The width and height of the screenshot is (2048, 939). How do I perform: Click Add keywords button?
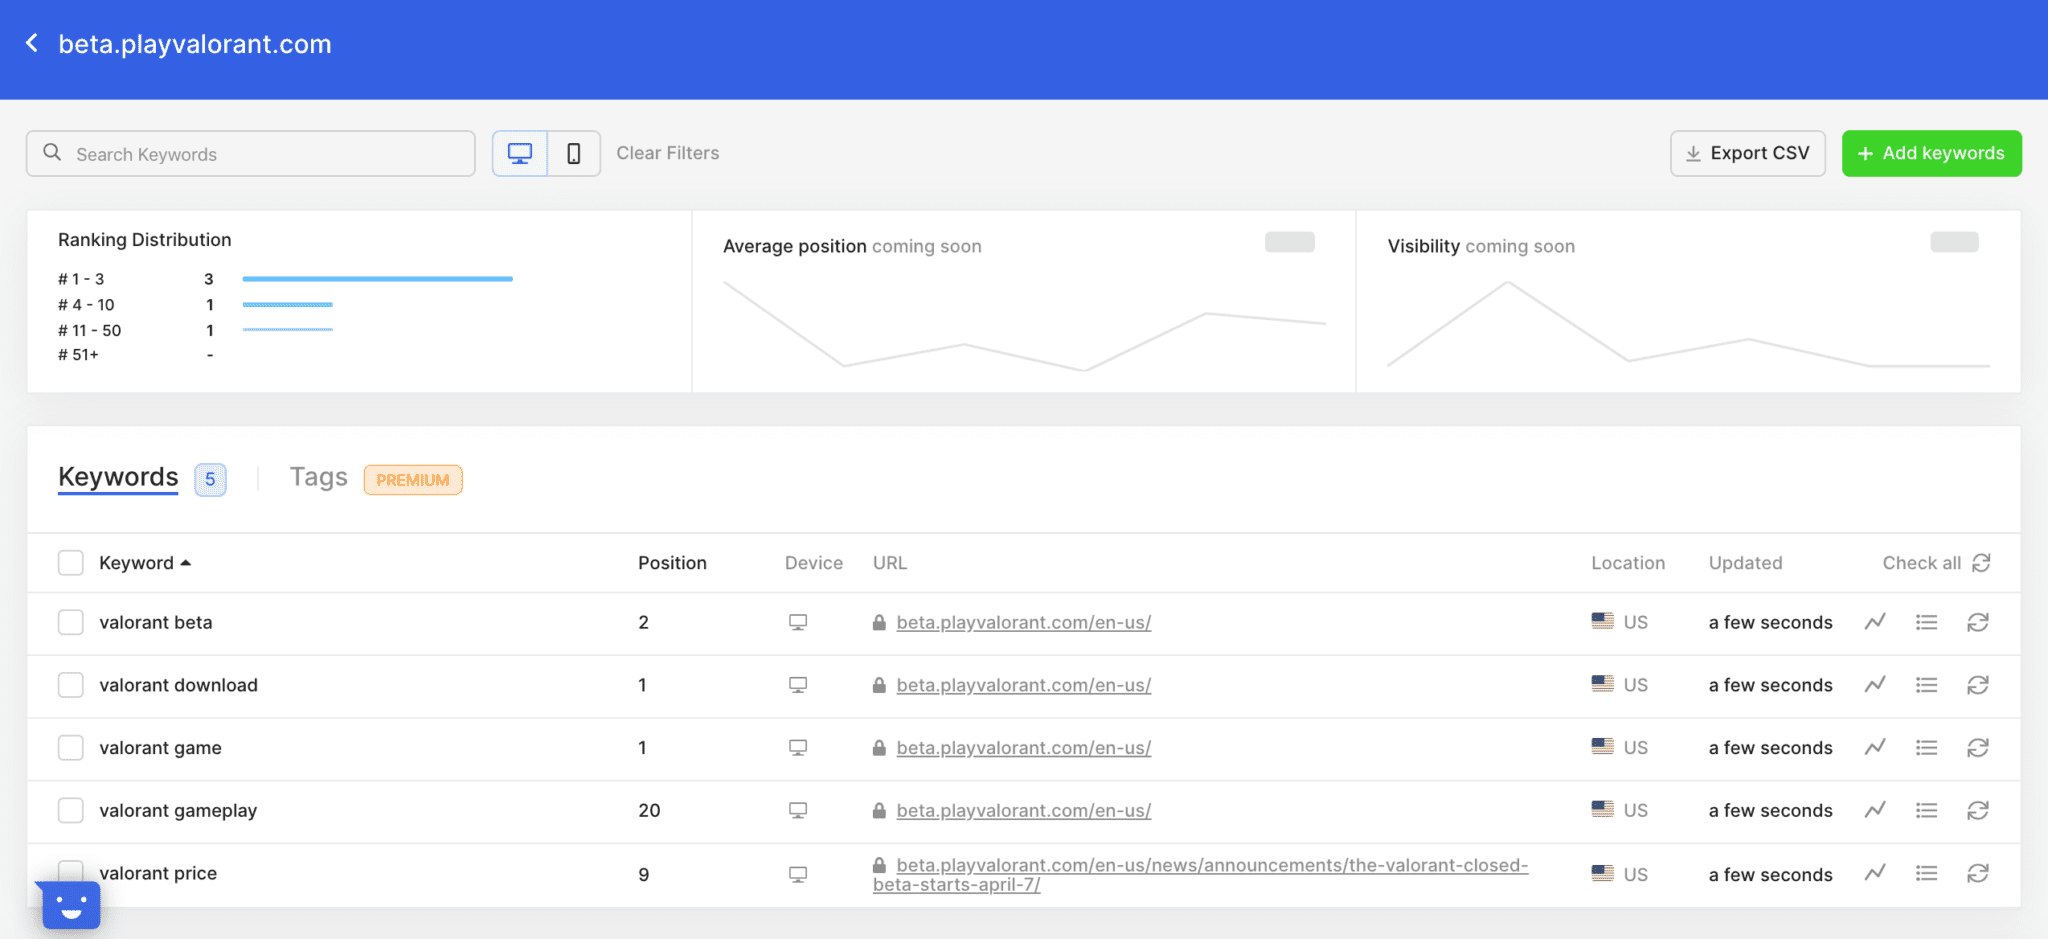click(x=1932, y=153)
